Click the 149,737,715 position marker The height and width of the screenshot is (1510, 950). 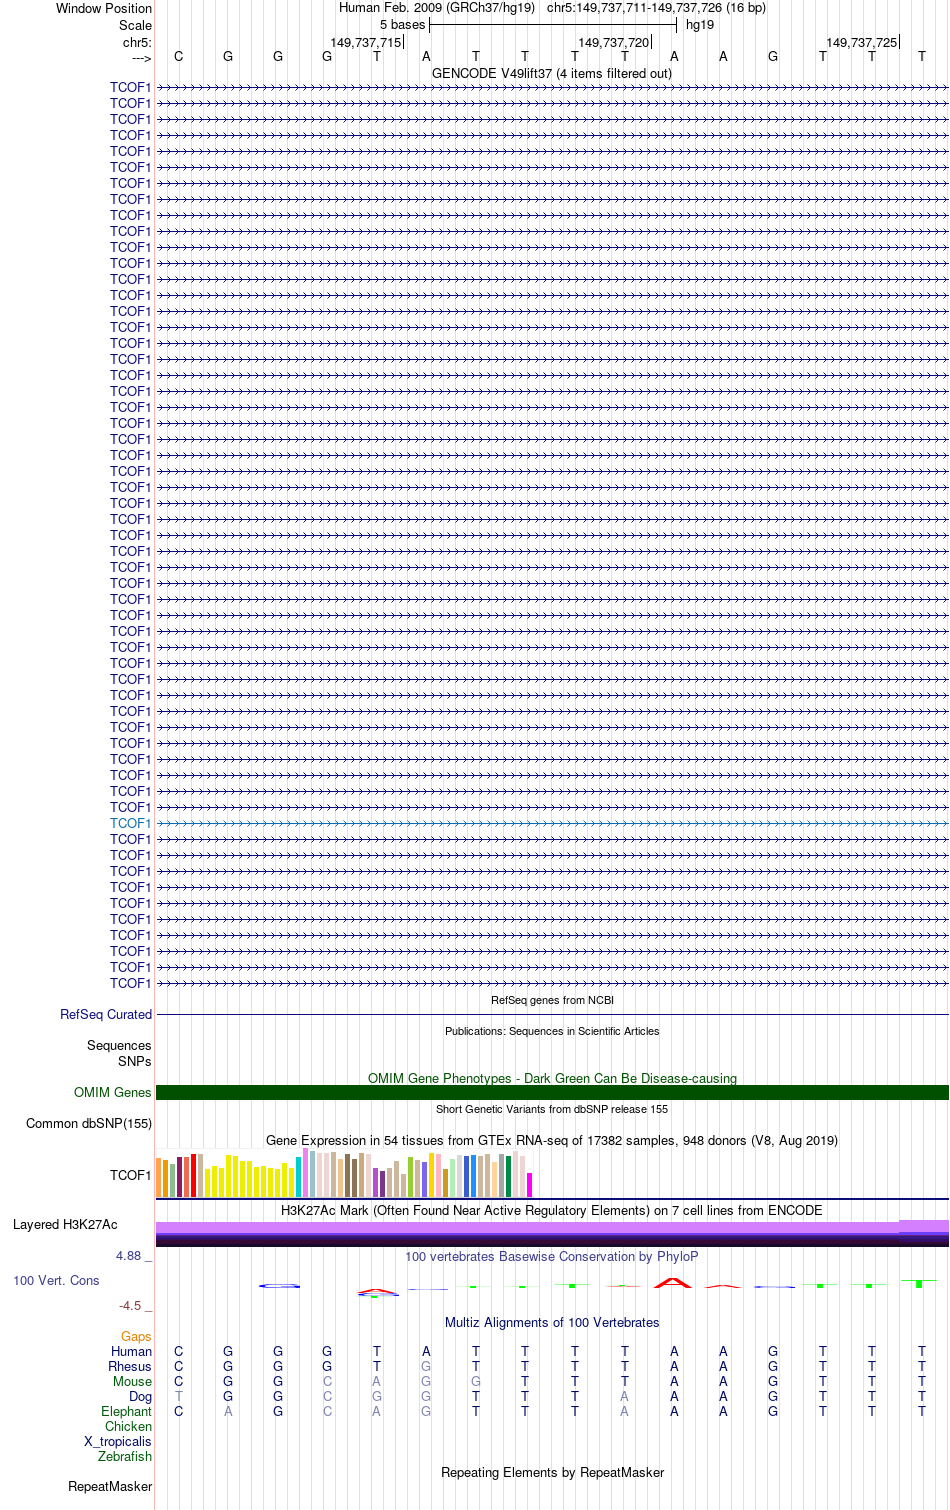tap(365, 42)
